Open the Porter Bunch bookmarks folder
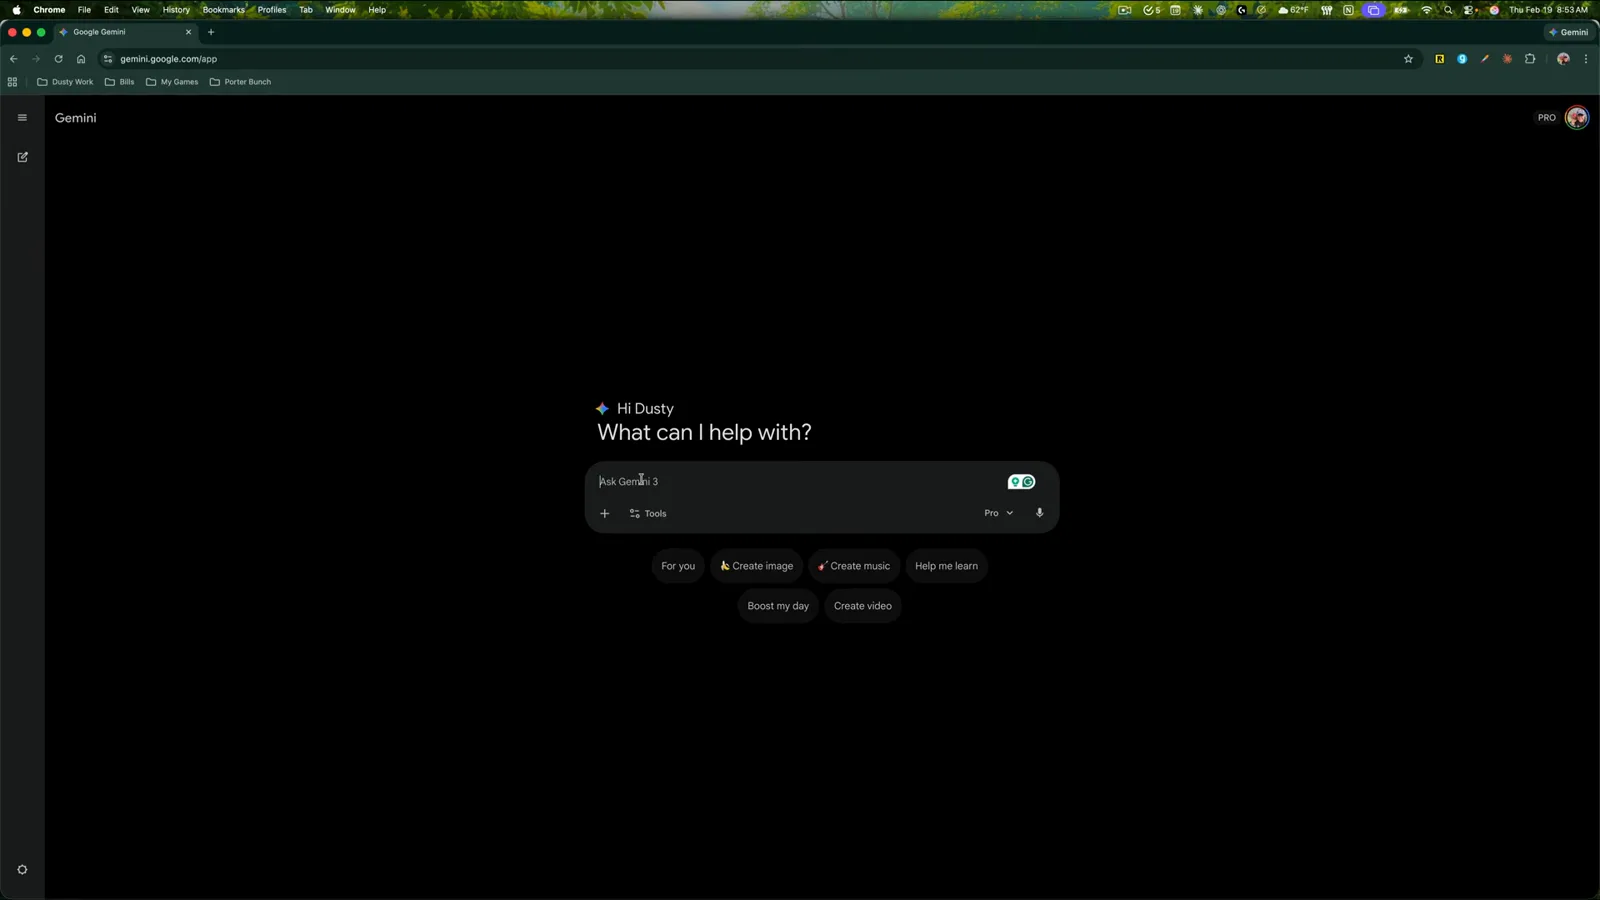1600x900 pixels. 240,82
